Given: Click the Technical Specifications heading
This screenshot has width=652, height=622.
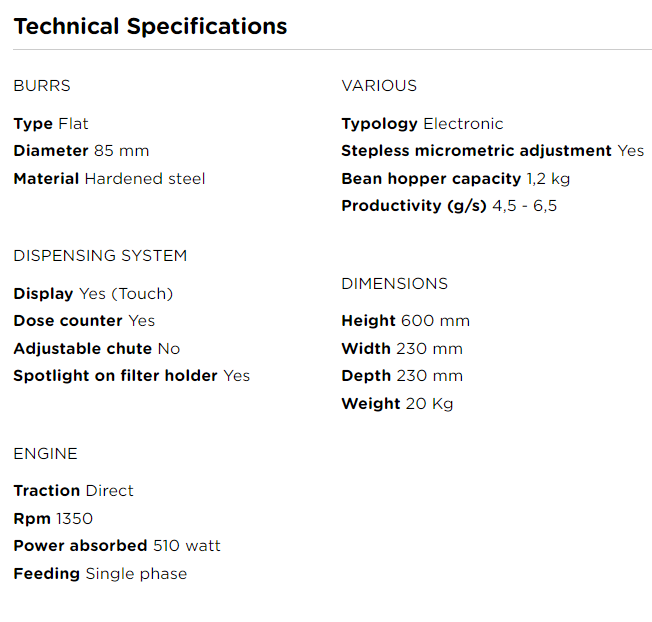Looking at the screenshot, I should coord(150,27).
